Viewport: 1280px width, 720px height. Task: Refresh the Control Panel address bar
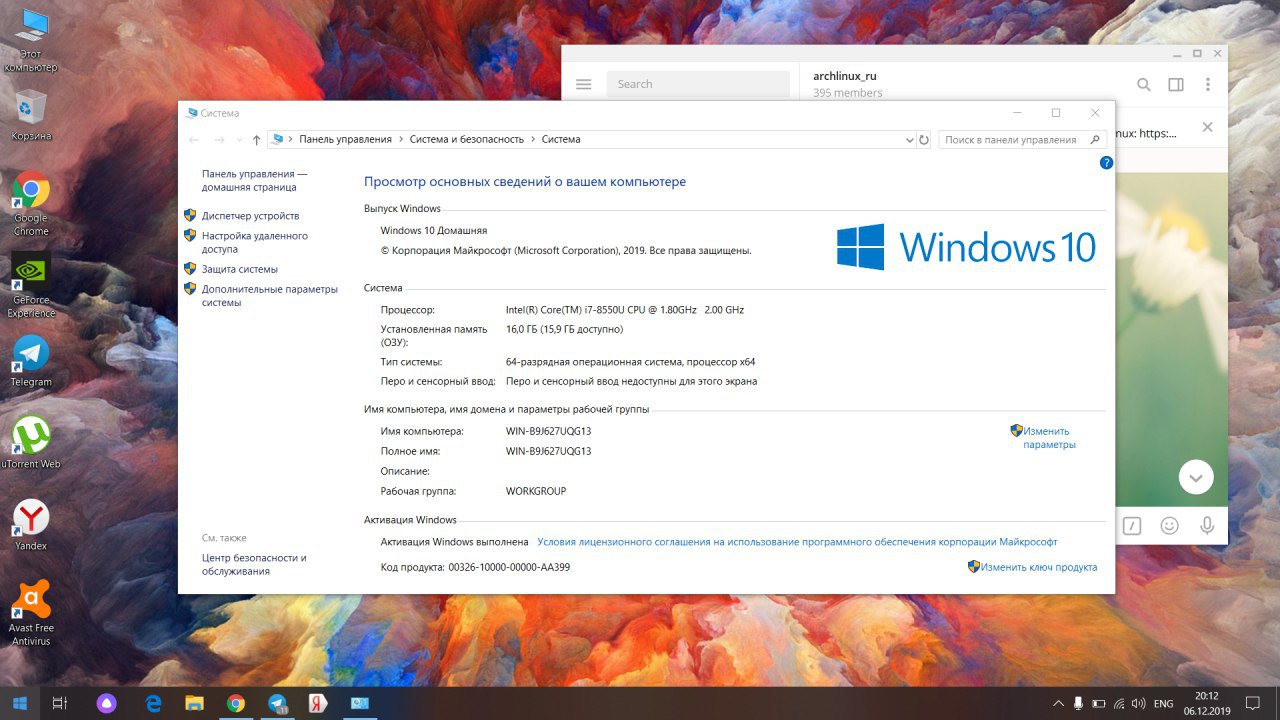[924, 140]
